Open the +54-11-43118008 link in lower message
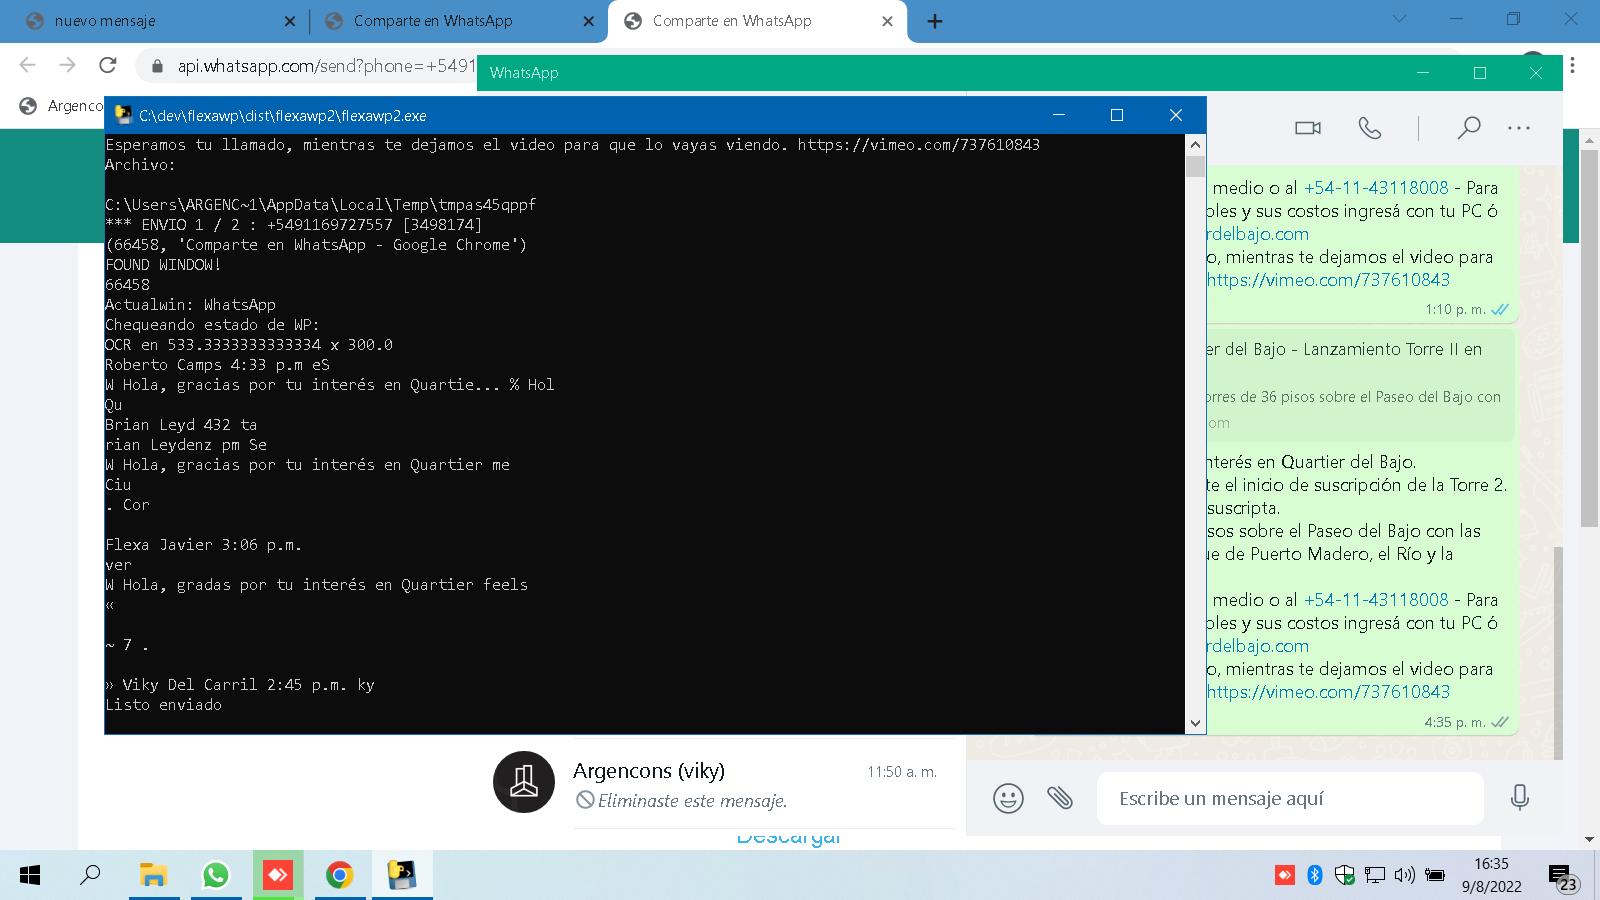 1376,600
